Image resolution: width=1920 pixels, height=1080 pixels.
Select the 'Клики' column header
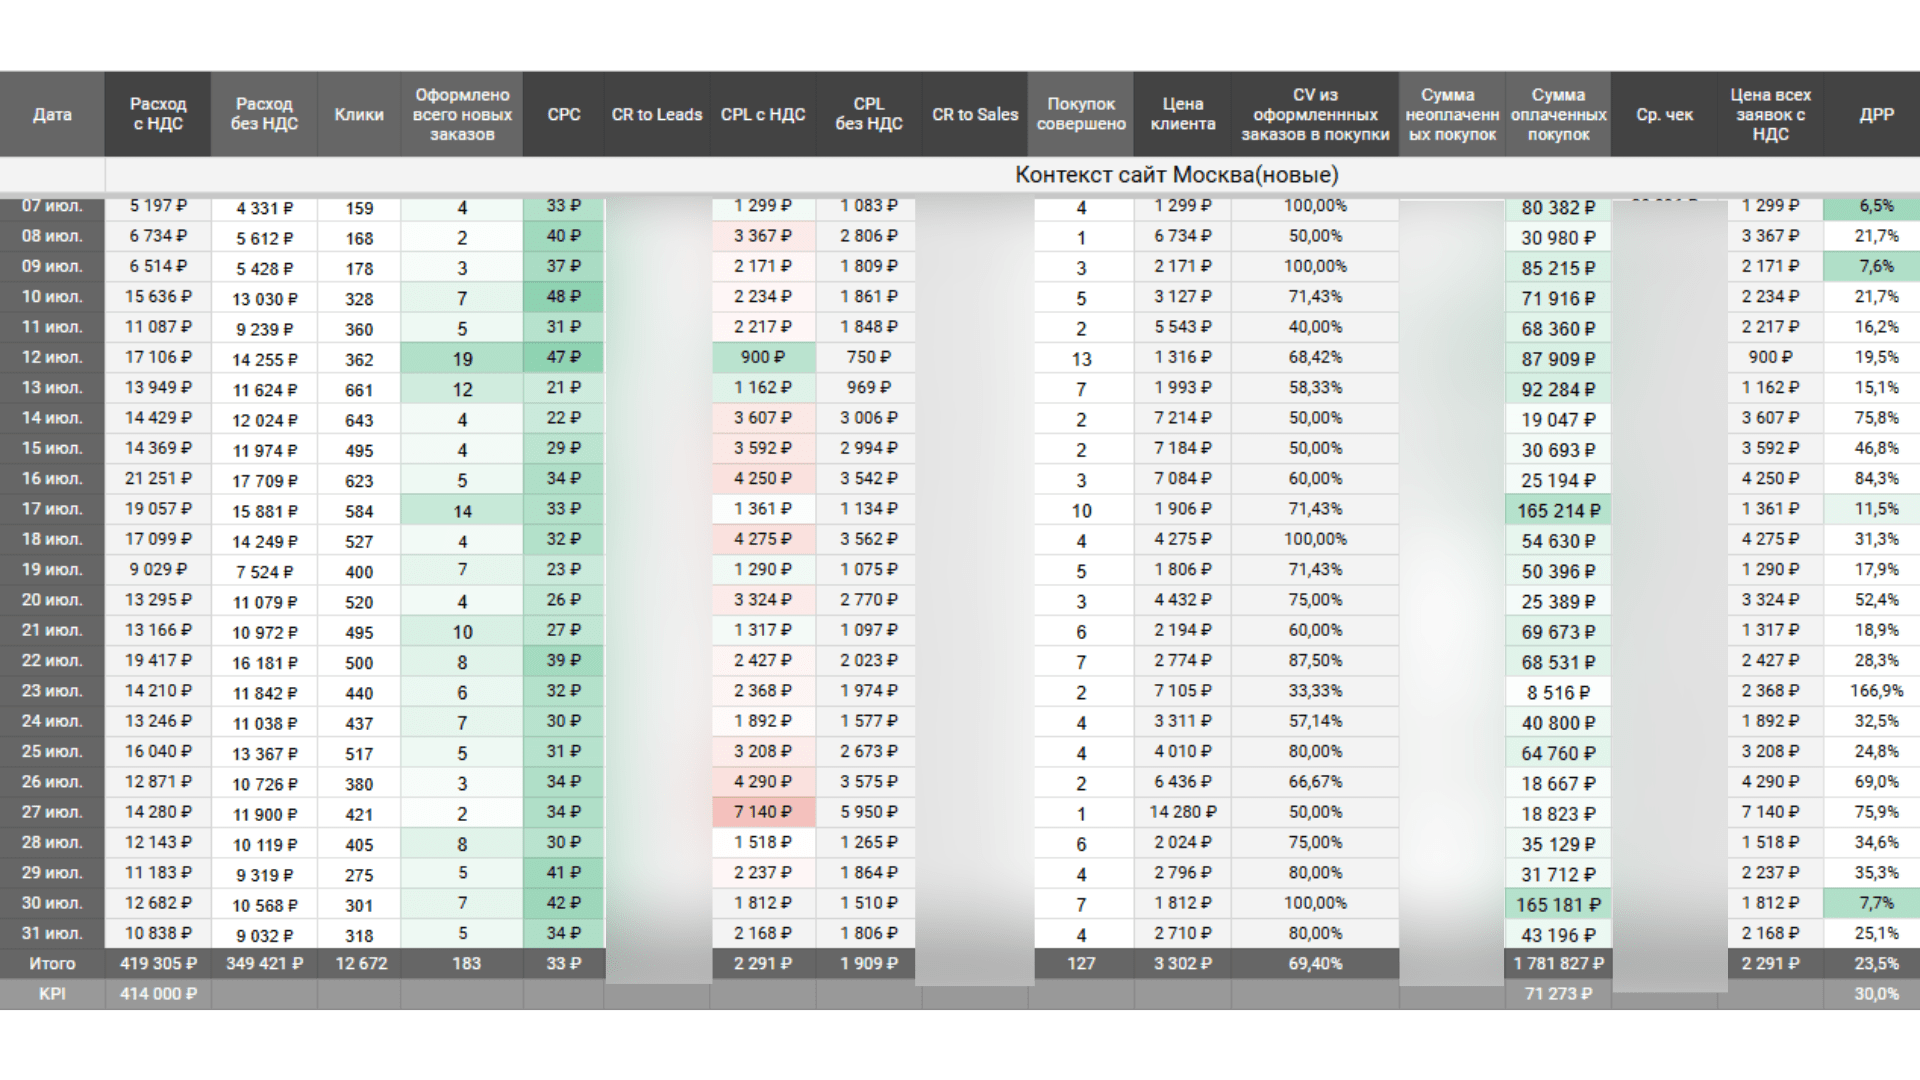359,115
